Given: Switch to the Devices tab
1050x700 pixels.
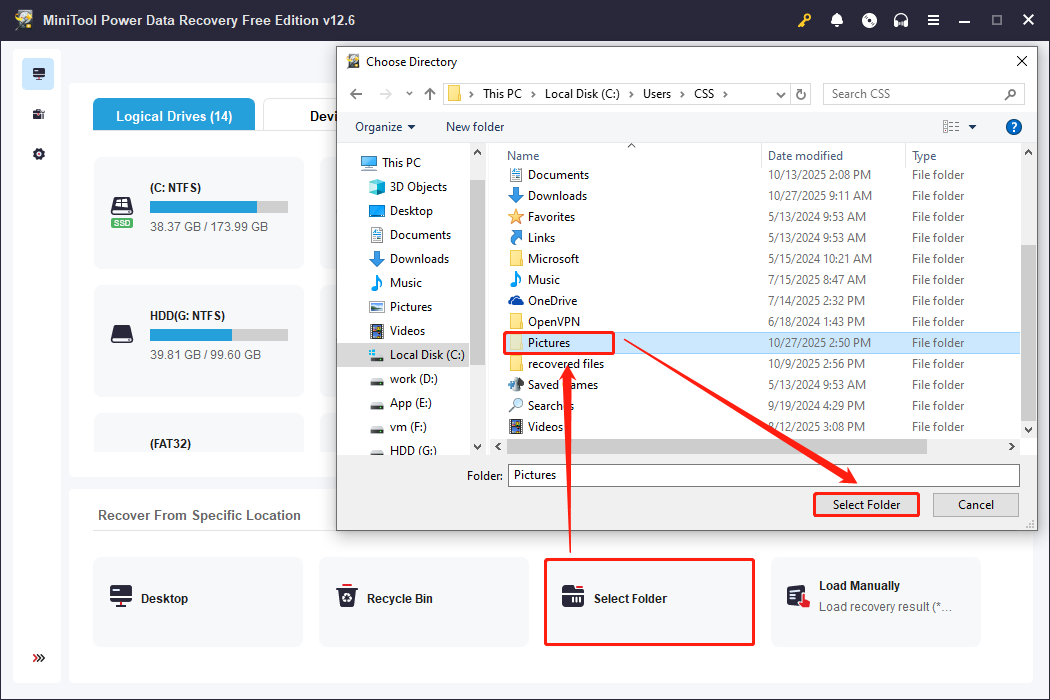Looking at the screenshot, I should coord(322,115).
